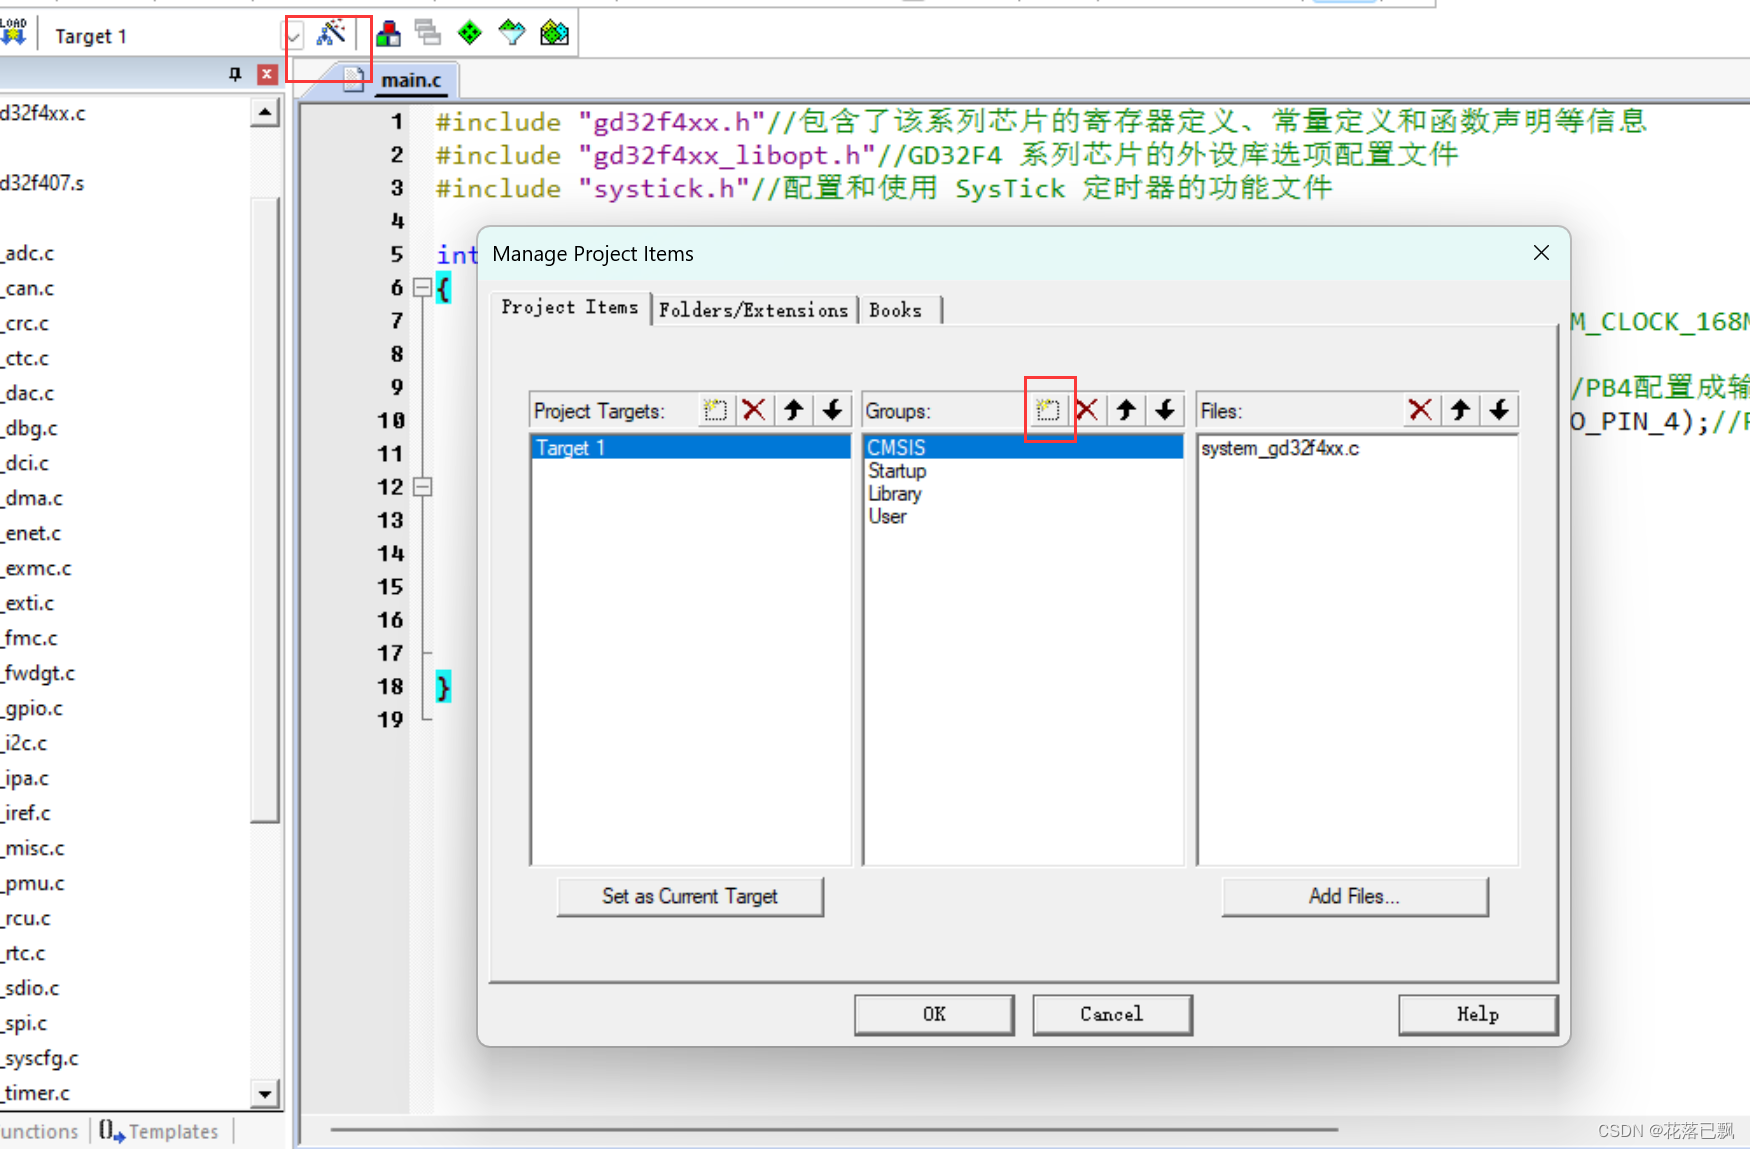This screenshot has height=1149, width=1750.
Task: Delete selected Group red X
Action: [1087, 410]
